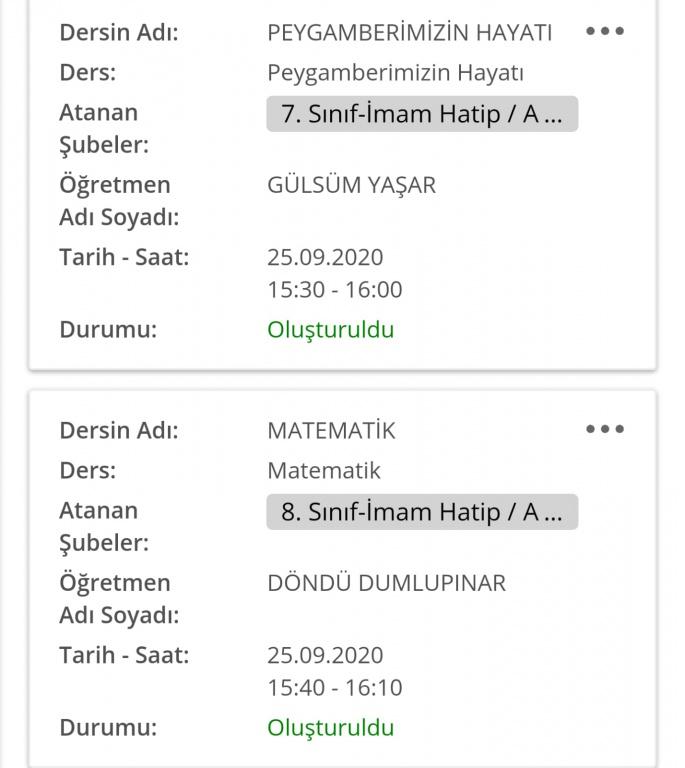Open three-dot menu for Matematik lesson
Image resolution: width=685 pixels, height=768 pixels.
point(605,429)
